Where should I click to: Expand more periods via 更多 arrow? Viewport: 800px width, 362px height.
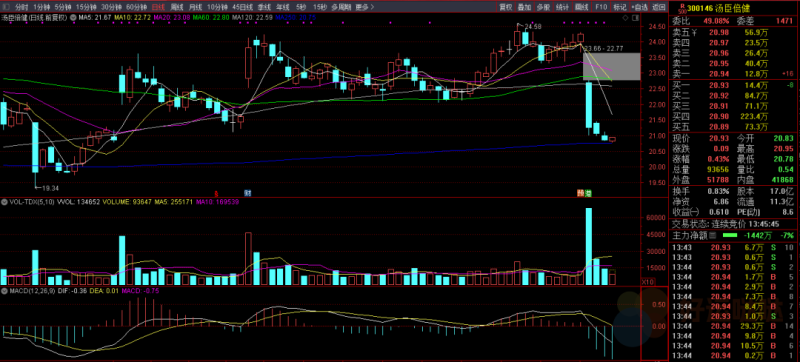[x=364, y=7]
